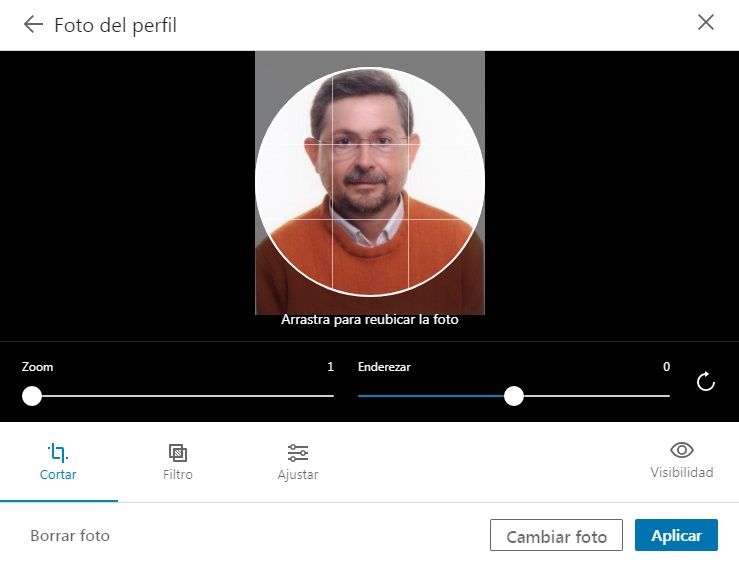Switch to the Cortar tab label
The width and height of the screenshot is (739, 563).
58,475
